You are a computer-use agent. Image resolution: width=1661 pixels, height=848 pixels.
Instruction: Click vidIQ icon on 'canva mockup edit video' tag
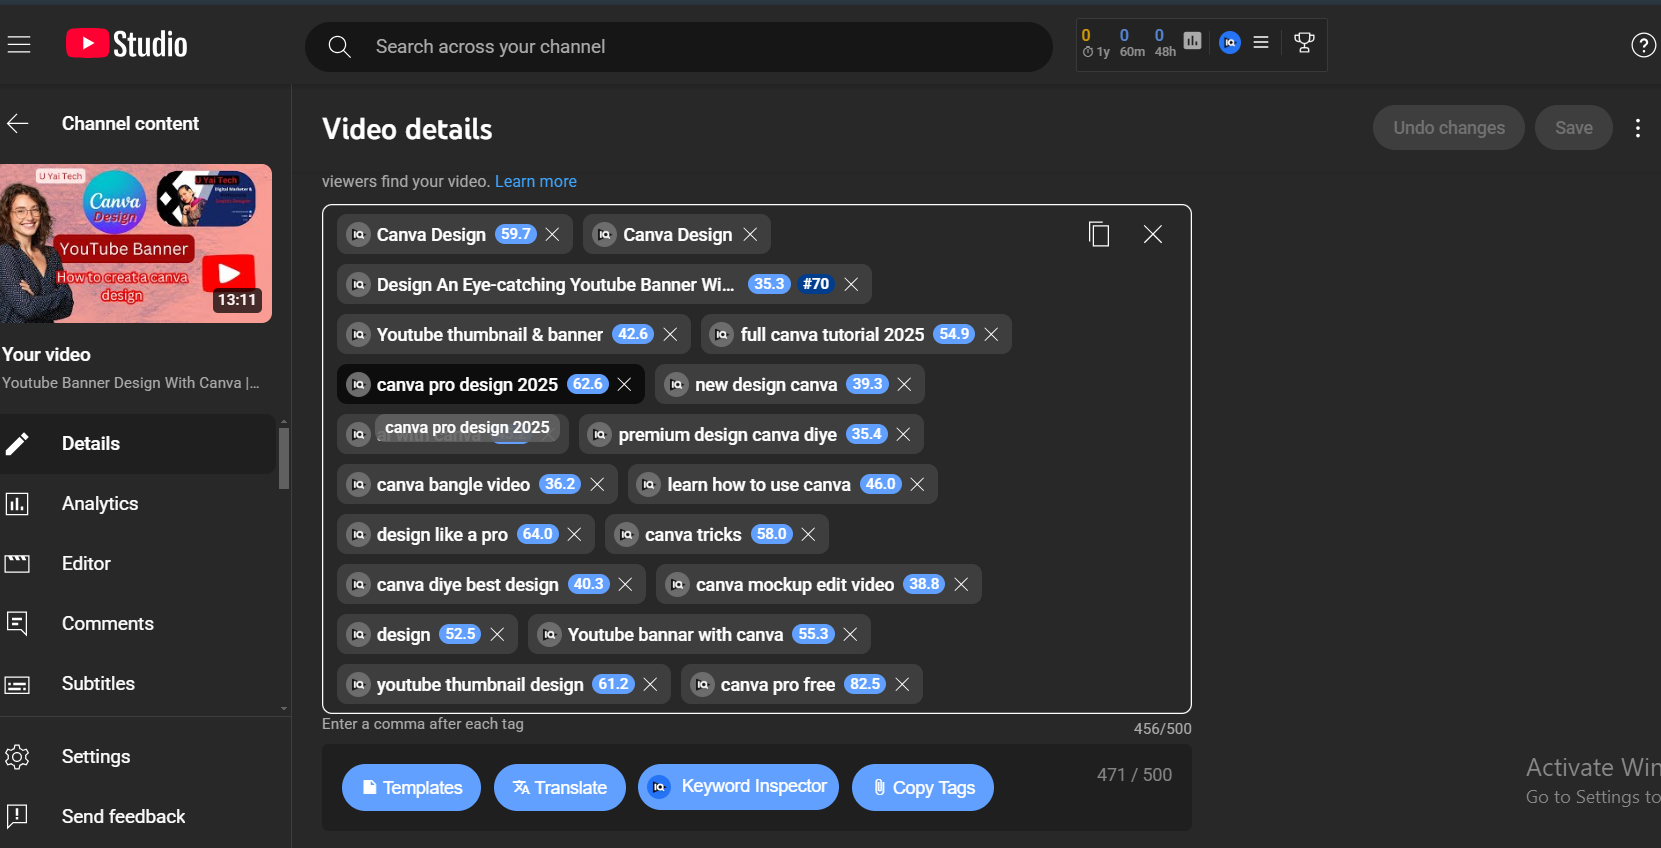click(x=678, y=584)
